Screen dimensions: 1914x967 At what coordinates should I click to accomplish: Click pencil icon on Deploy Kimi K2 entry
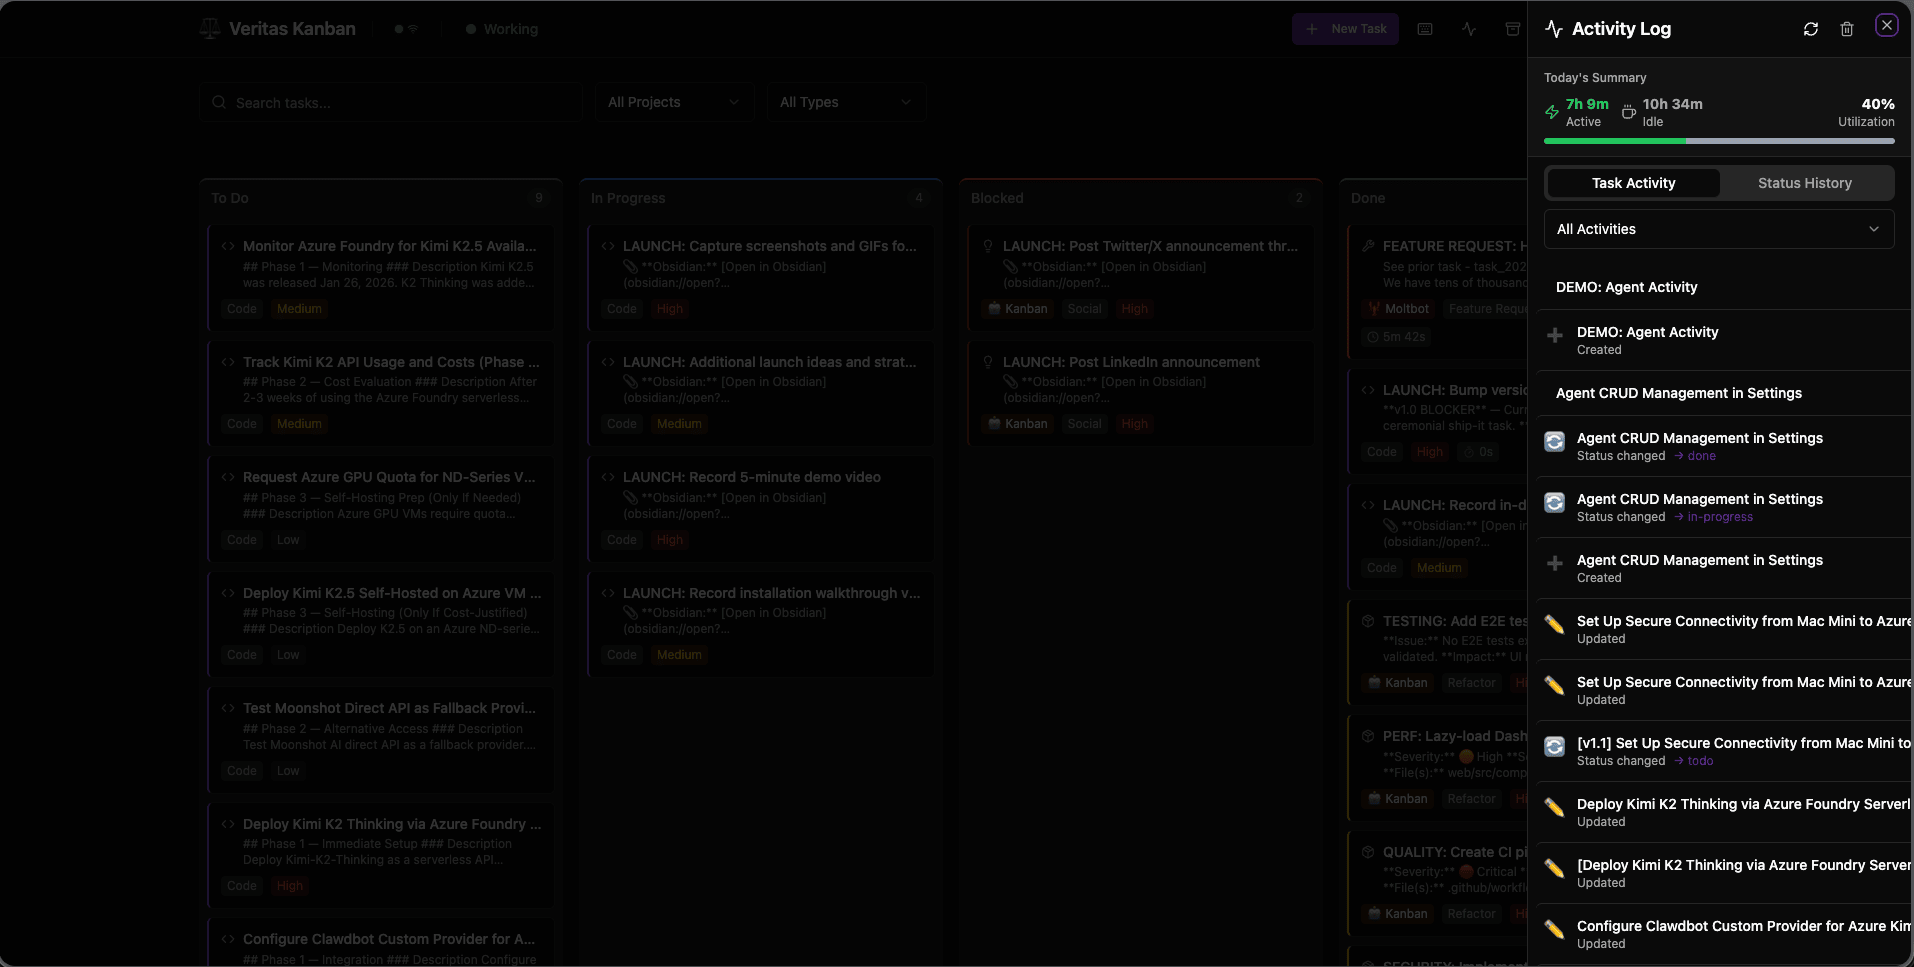tap(1554, 808)
